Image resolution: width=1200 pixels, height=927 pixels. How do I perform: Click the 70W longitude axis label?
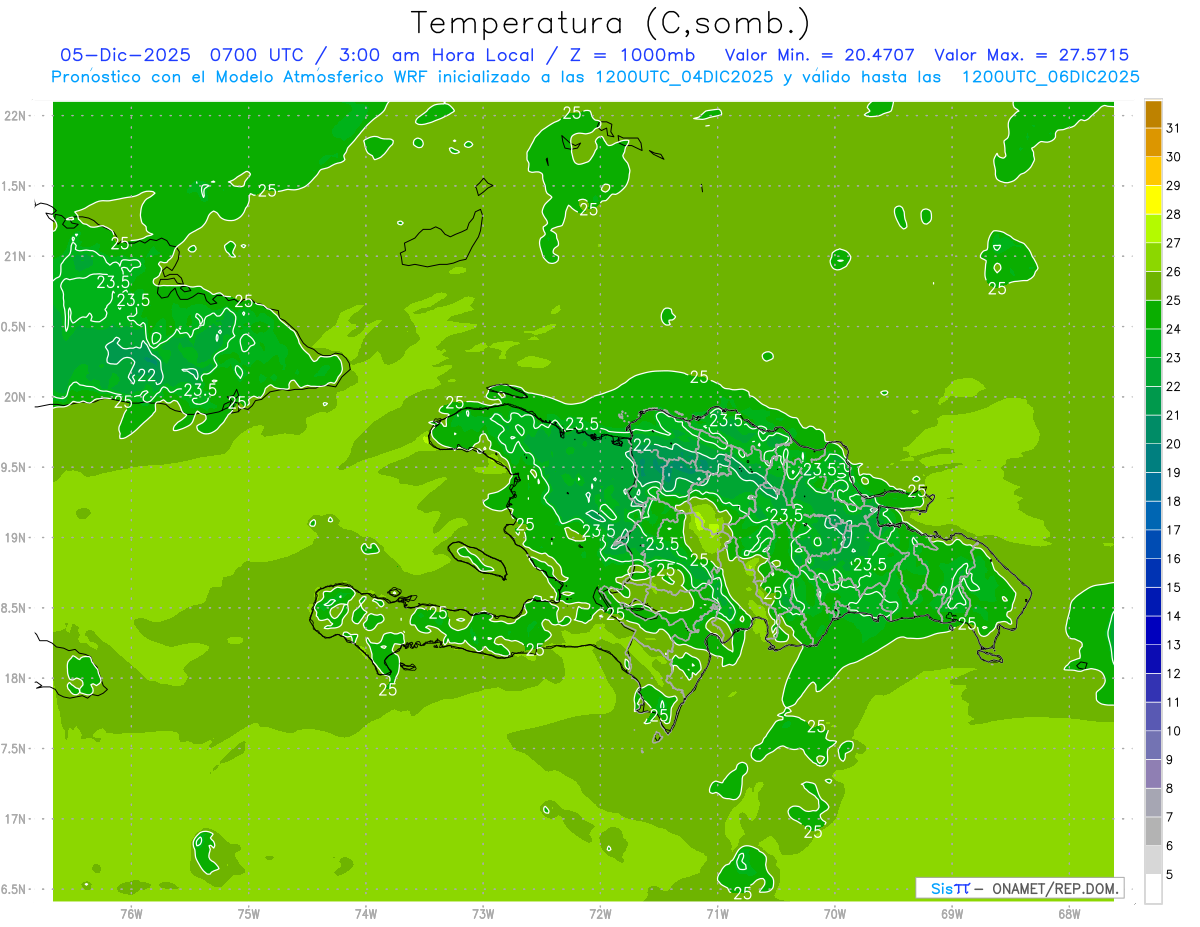point(835,913)
